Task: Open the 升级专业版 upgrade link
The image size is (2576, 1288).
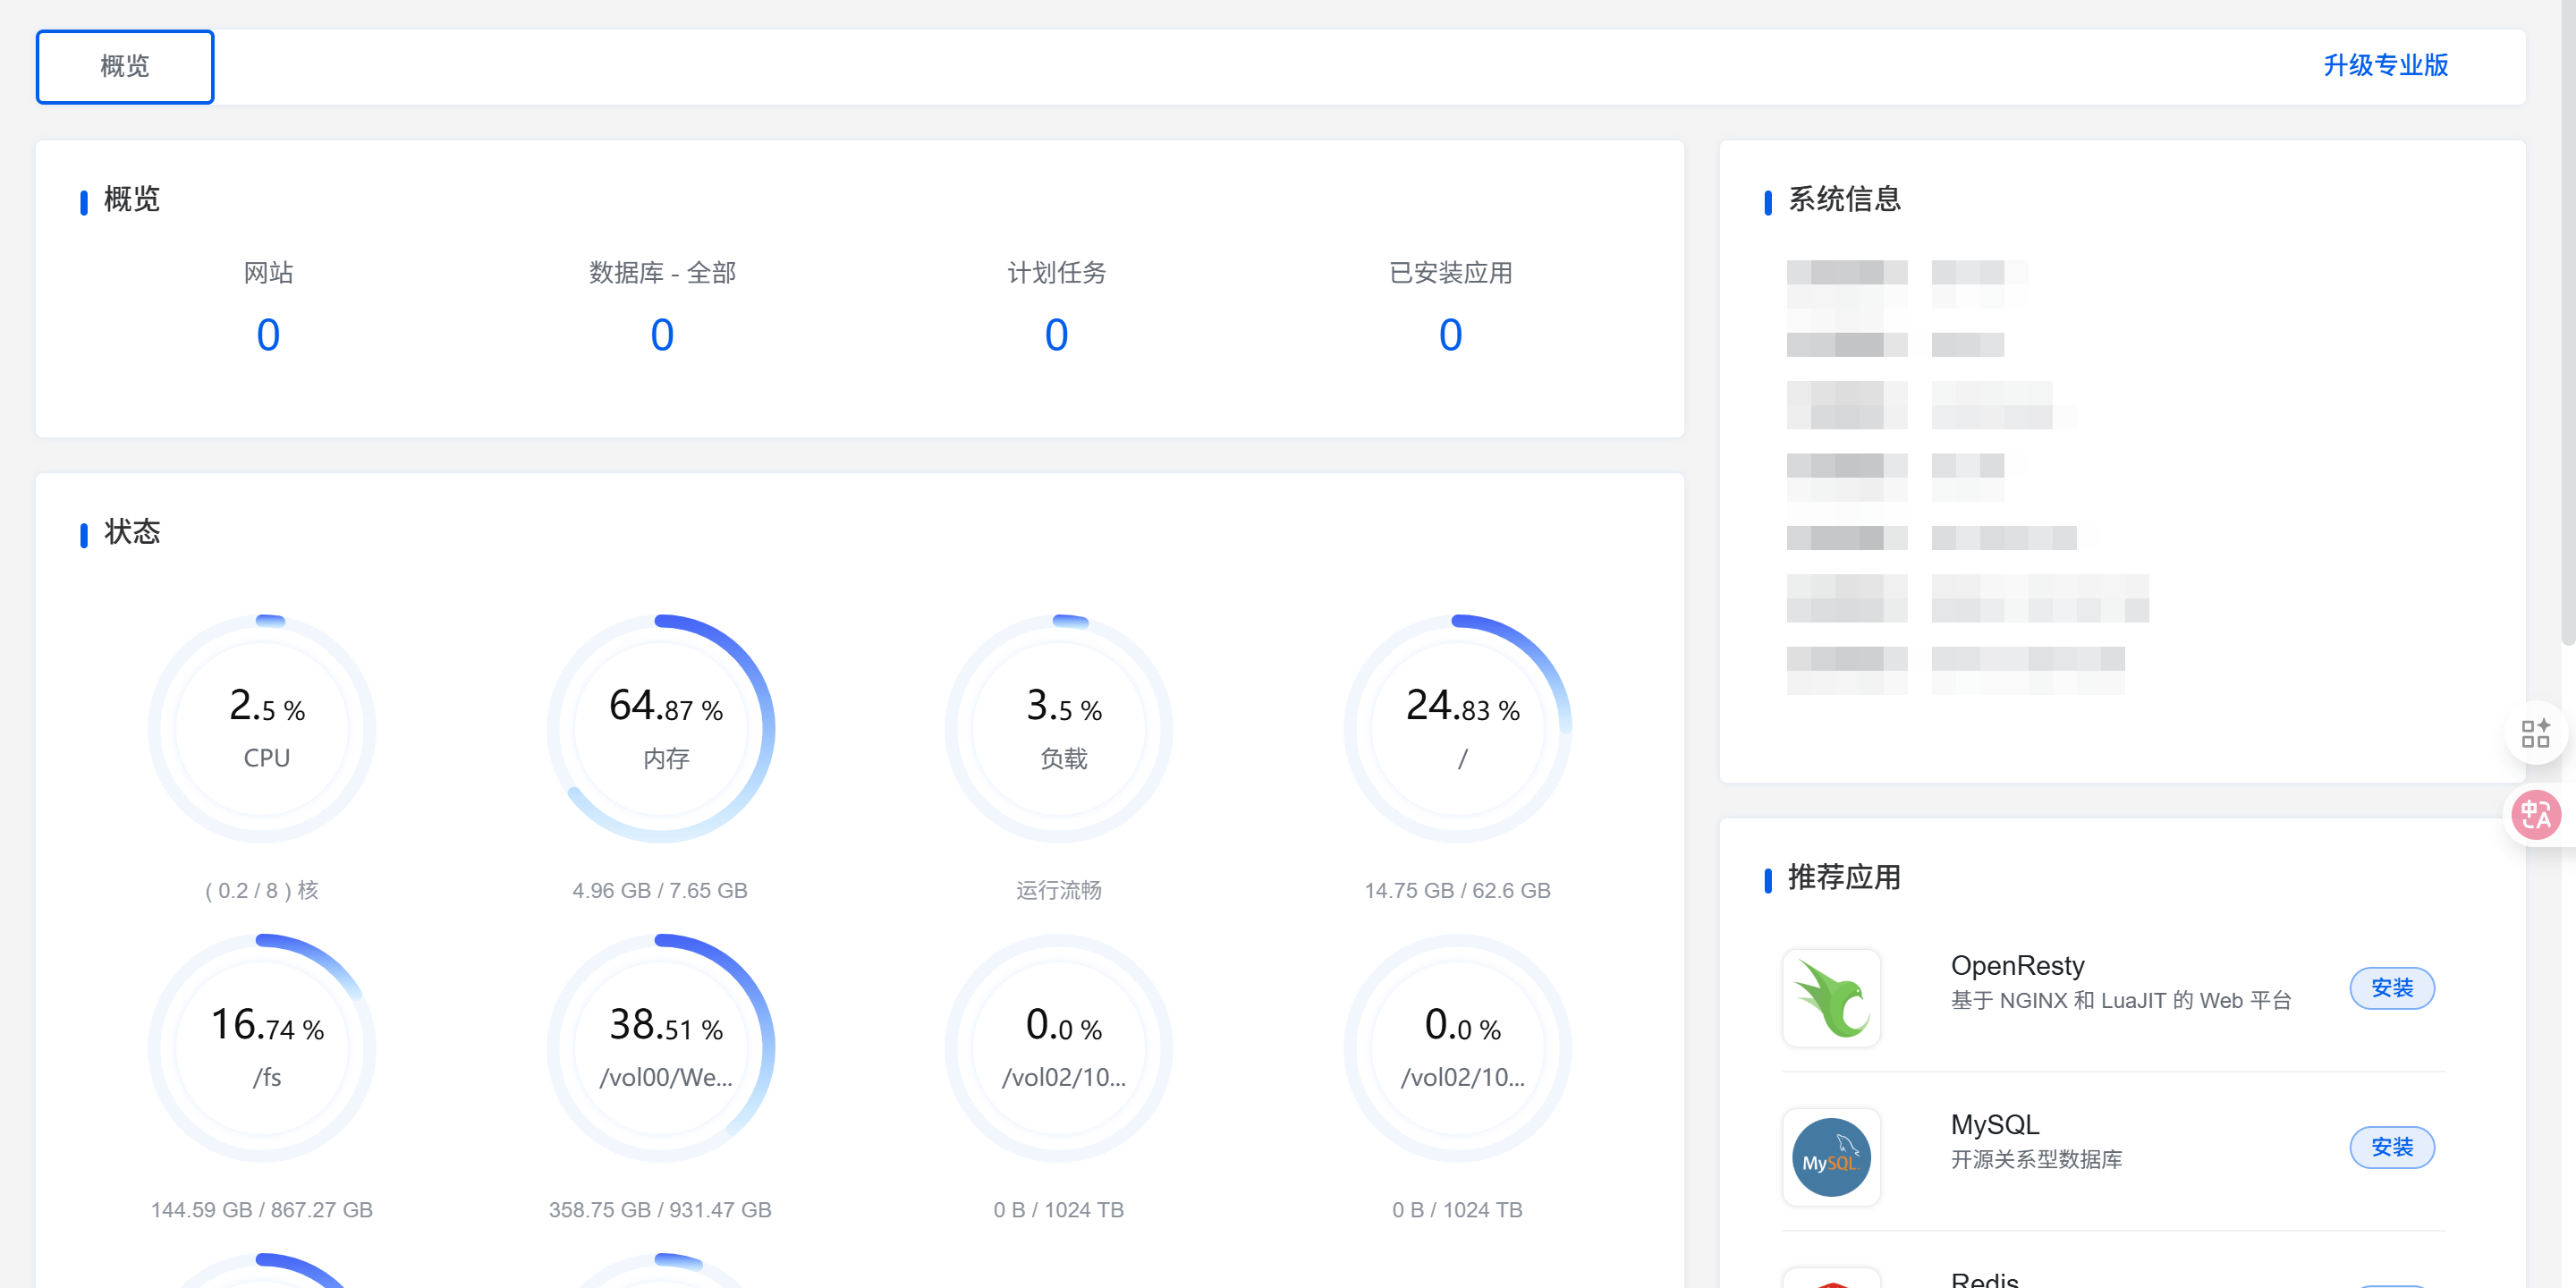Action: pos(2385,66)
